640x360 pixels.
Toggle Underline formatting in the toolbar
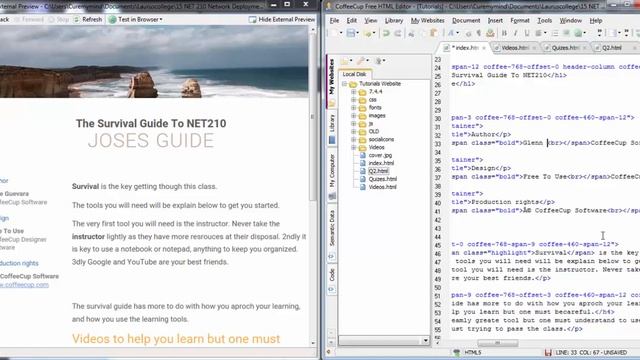[x=527, y=33]
